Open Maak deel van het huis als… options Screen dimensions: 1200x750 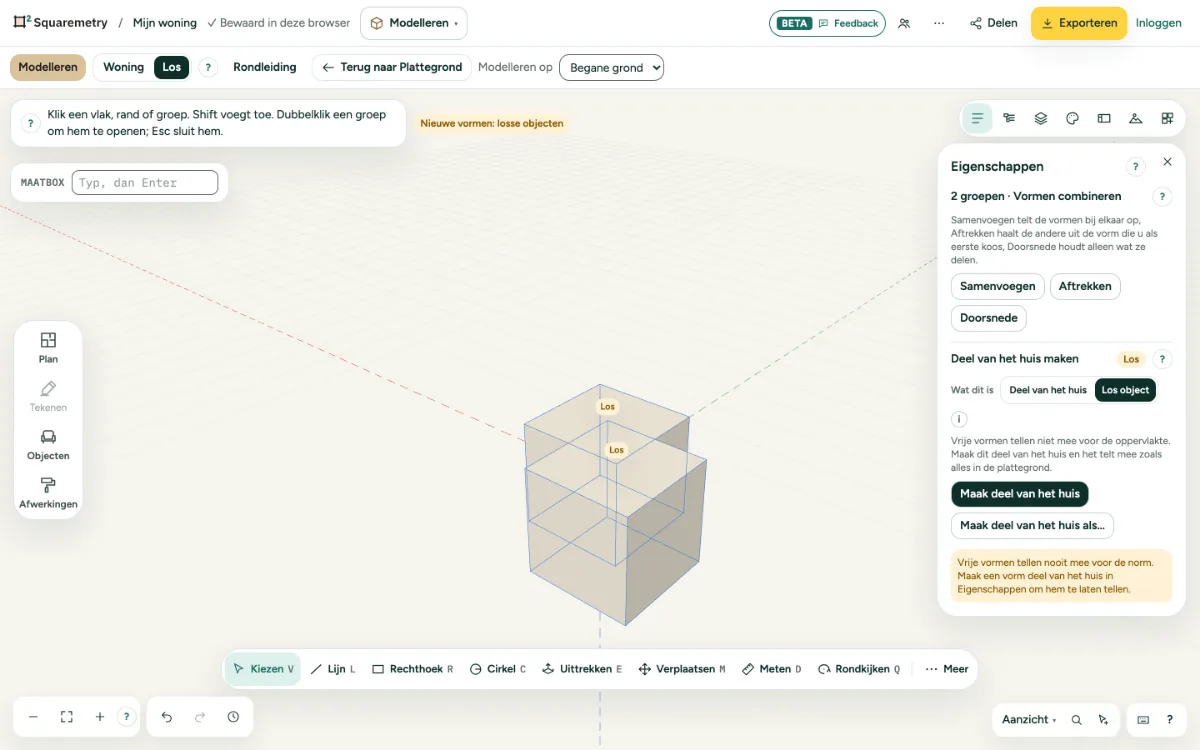(x=1032, y=525)
